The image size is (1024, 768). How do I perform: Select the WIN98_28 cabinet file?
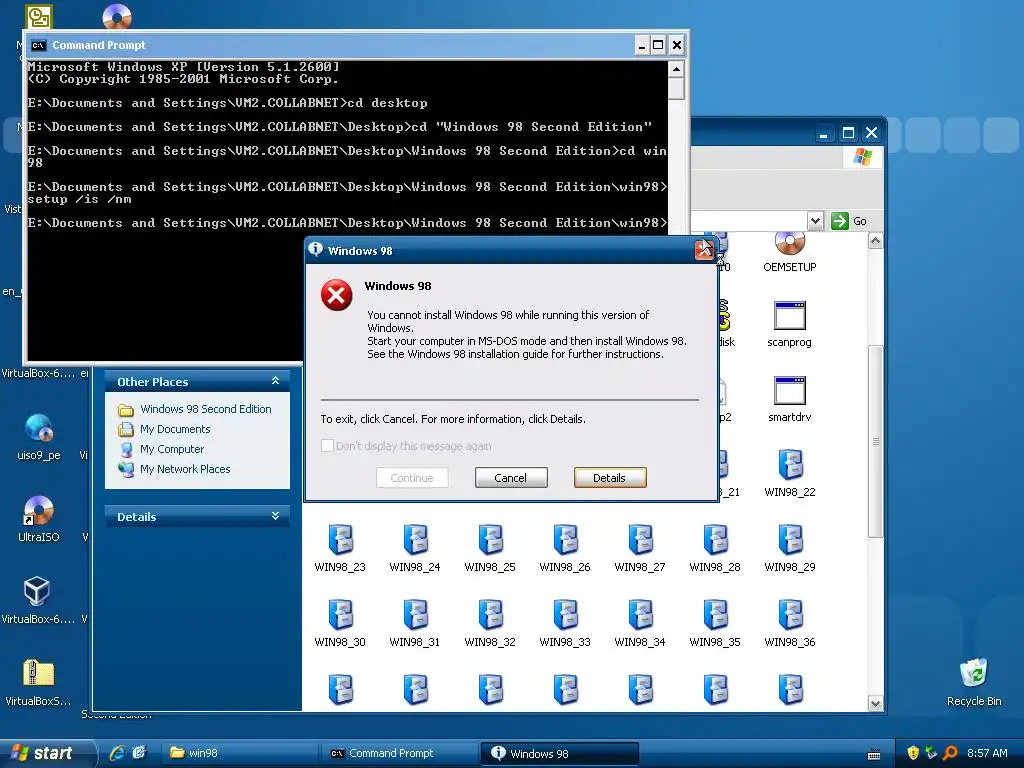click(x=715, y=540)
